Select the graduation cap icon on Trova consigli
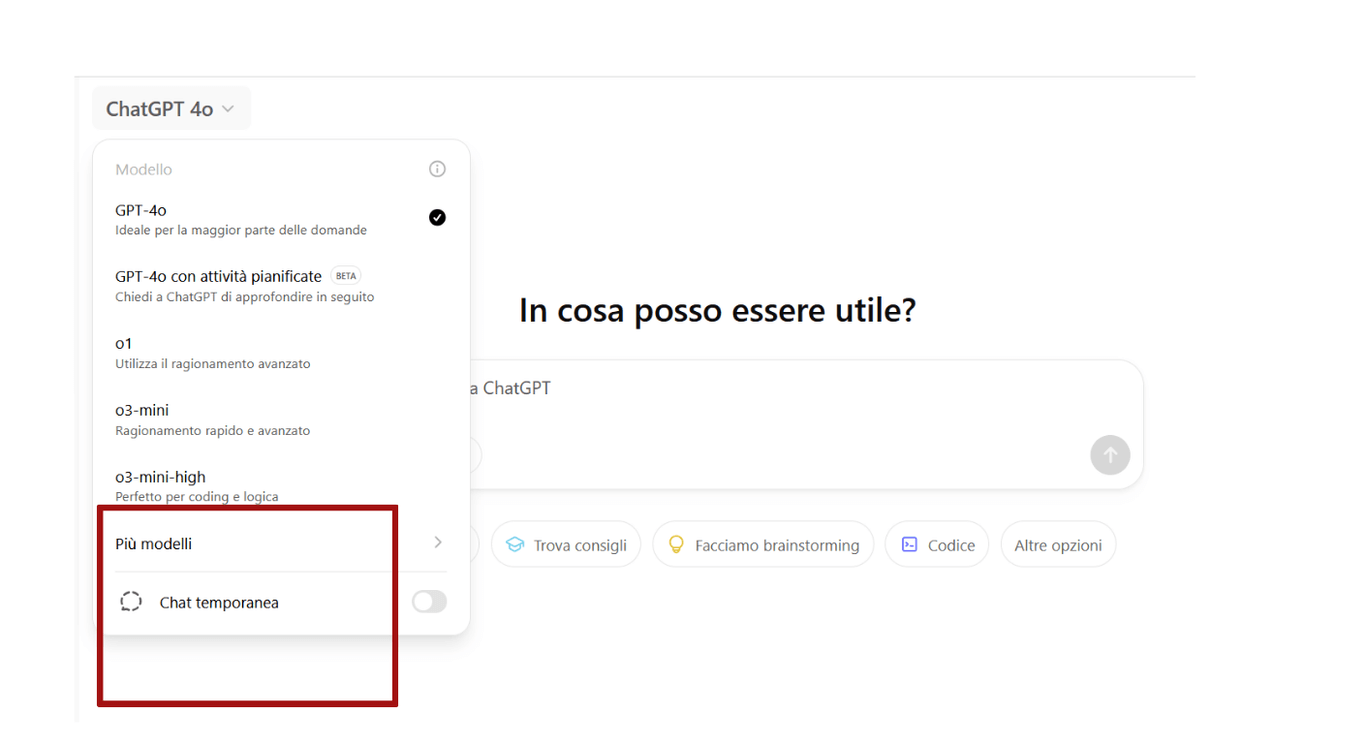The height and width of the screenshot is (744, 1366). point(514,544)
